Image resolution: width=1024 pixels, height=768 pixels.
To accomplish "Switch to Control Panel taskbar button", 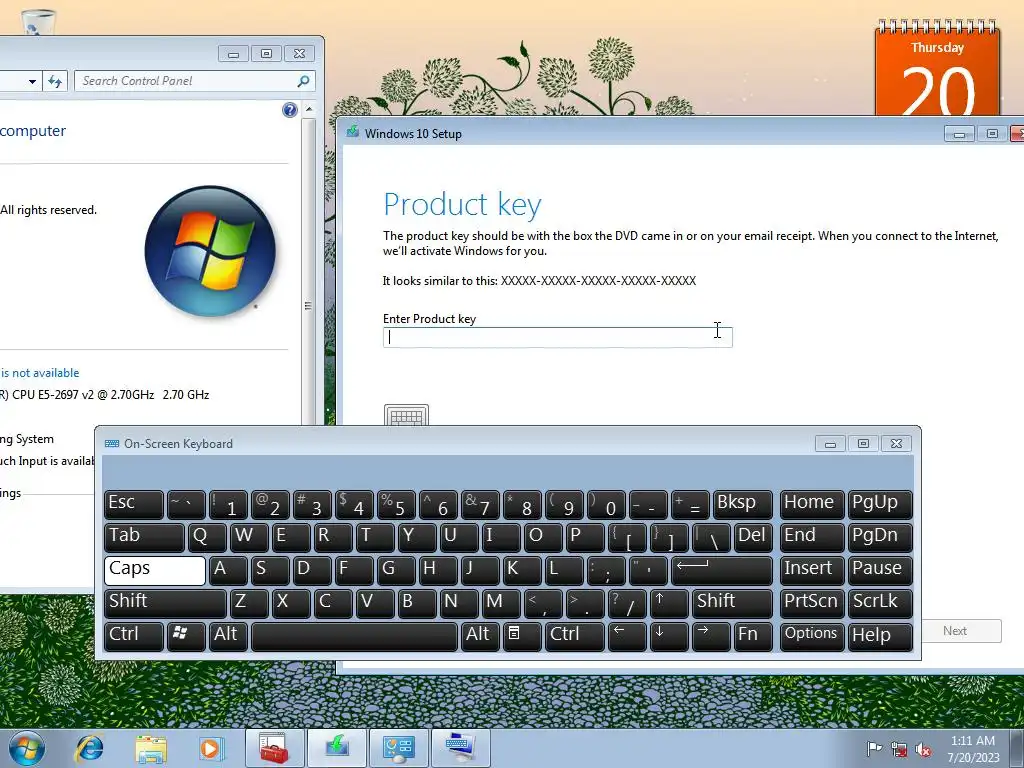I will (398, 748).
